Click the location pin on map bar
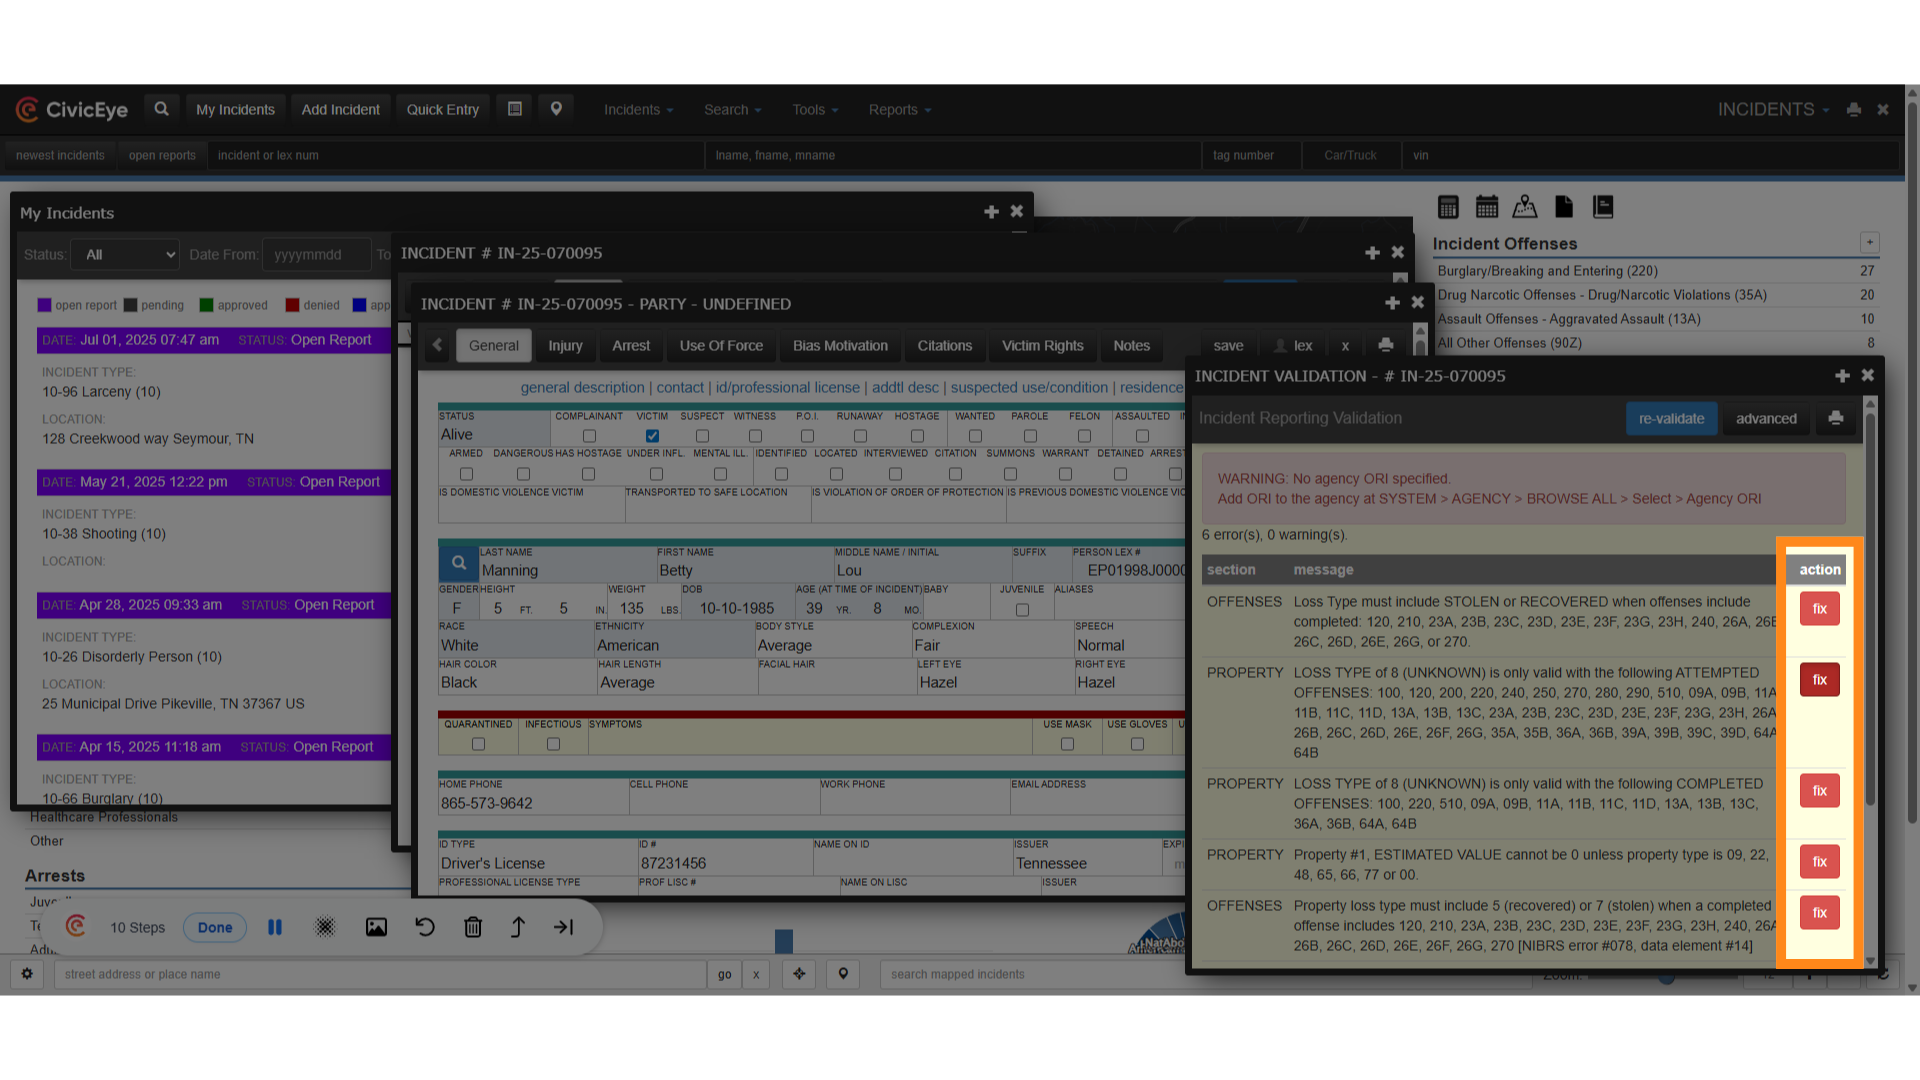Image resolution: width=1920 pixels, height=1080 pixels. point(843,974)
